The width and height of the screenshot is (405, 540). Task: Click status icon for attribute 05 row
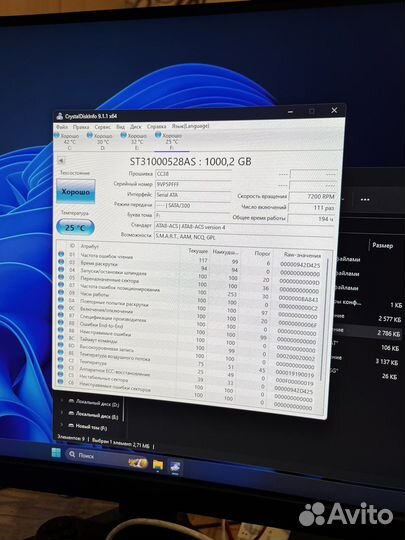click(61, 277)
